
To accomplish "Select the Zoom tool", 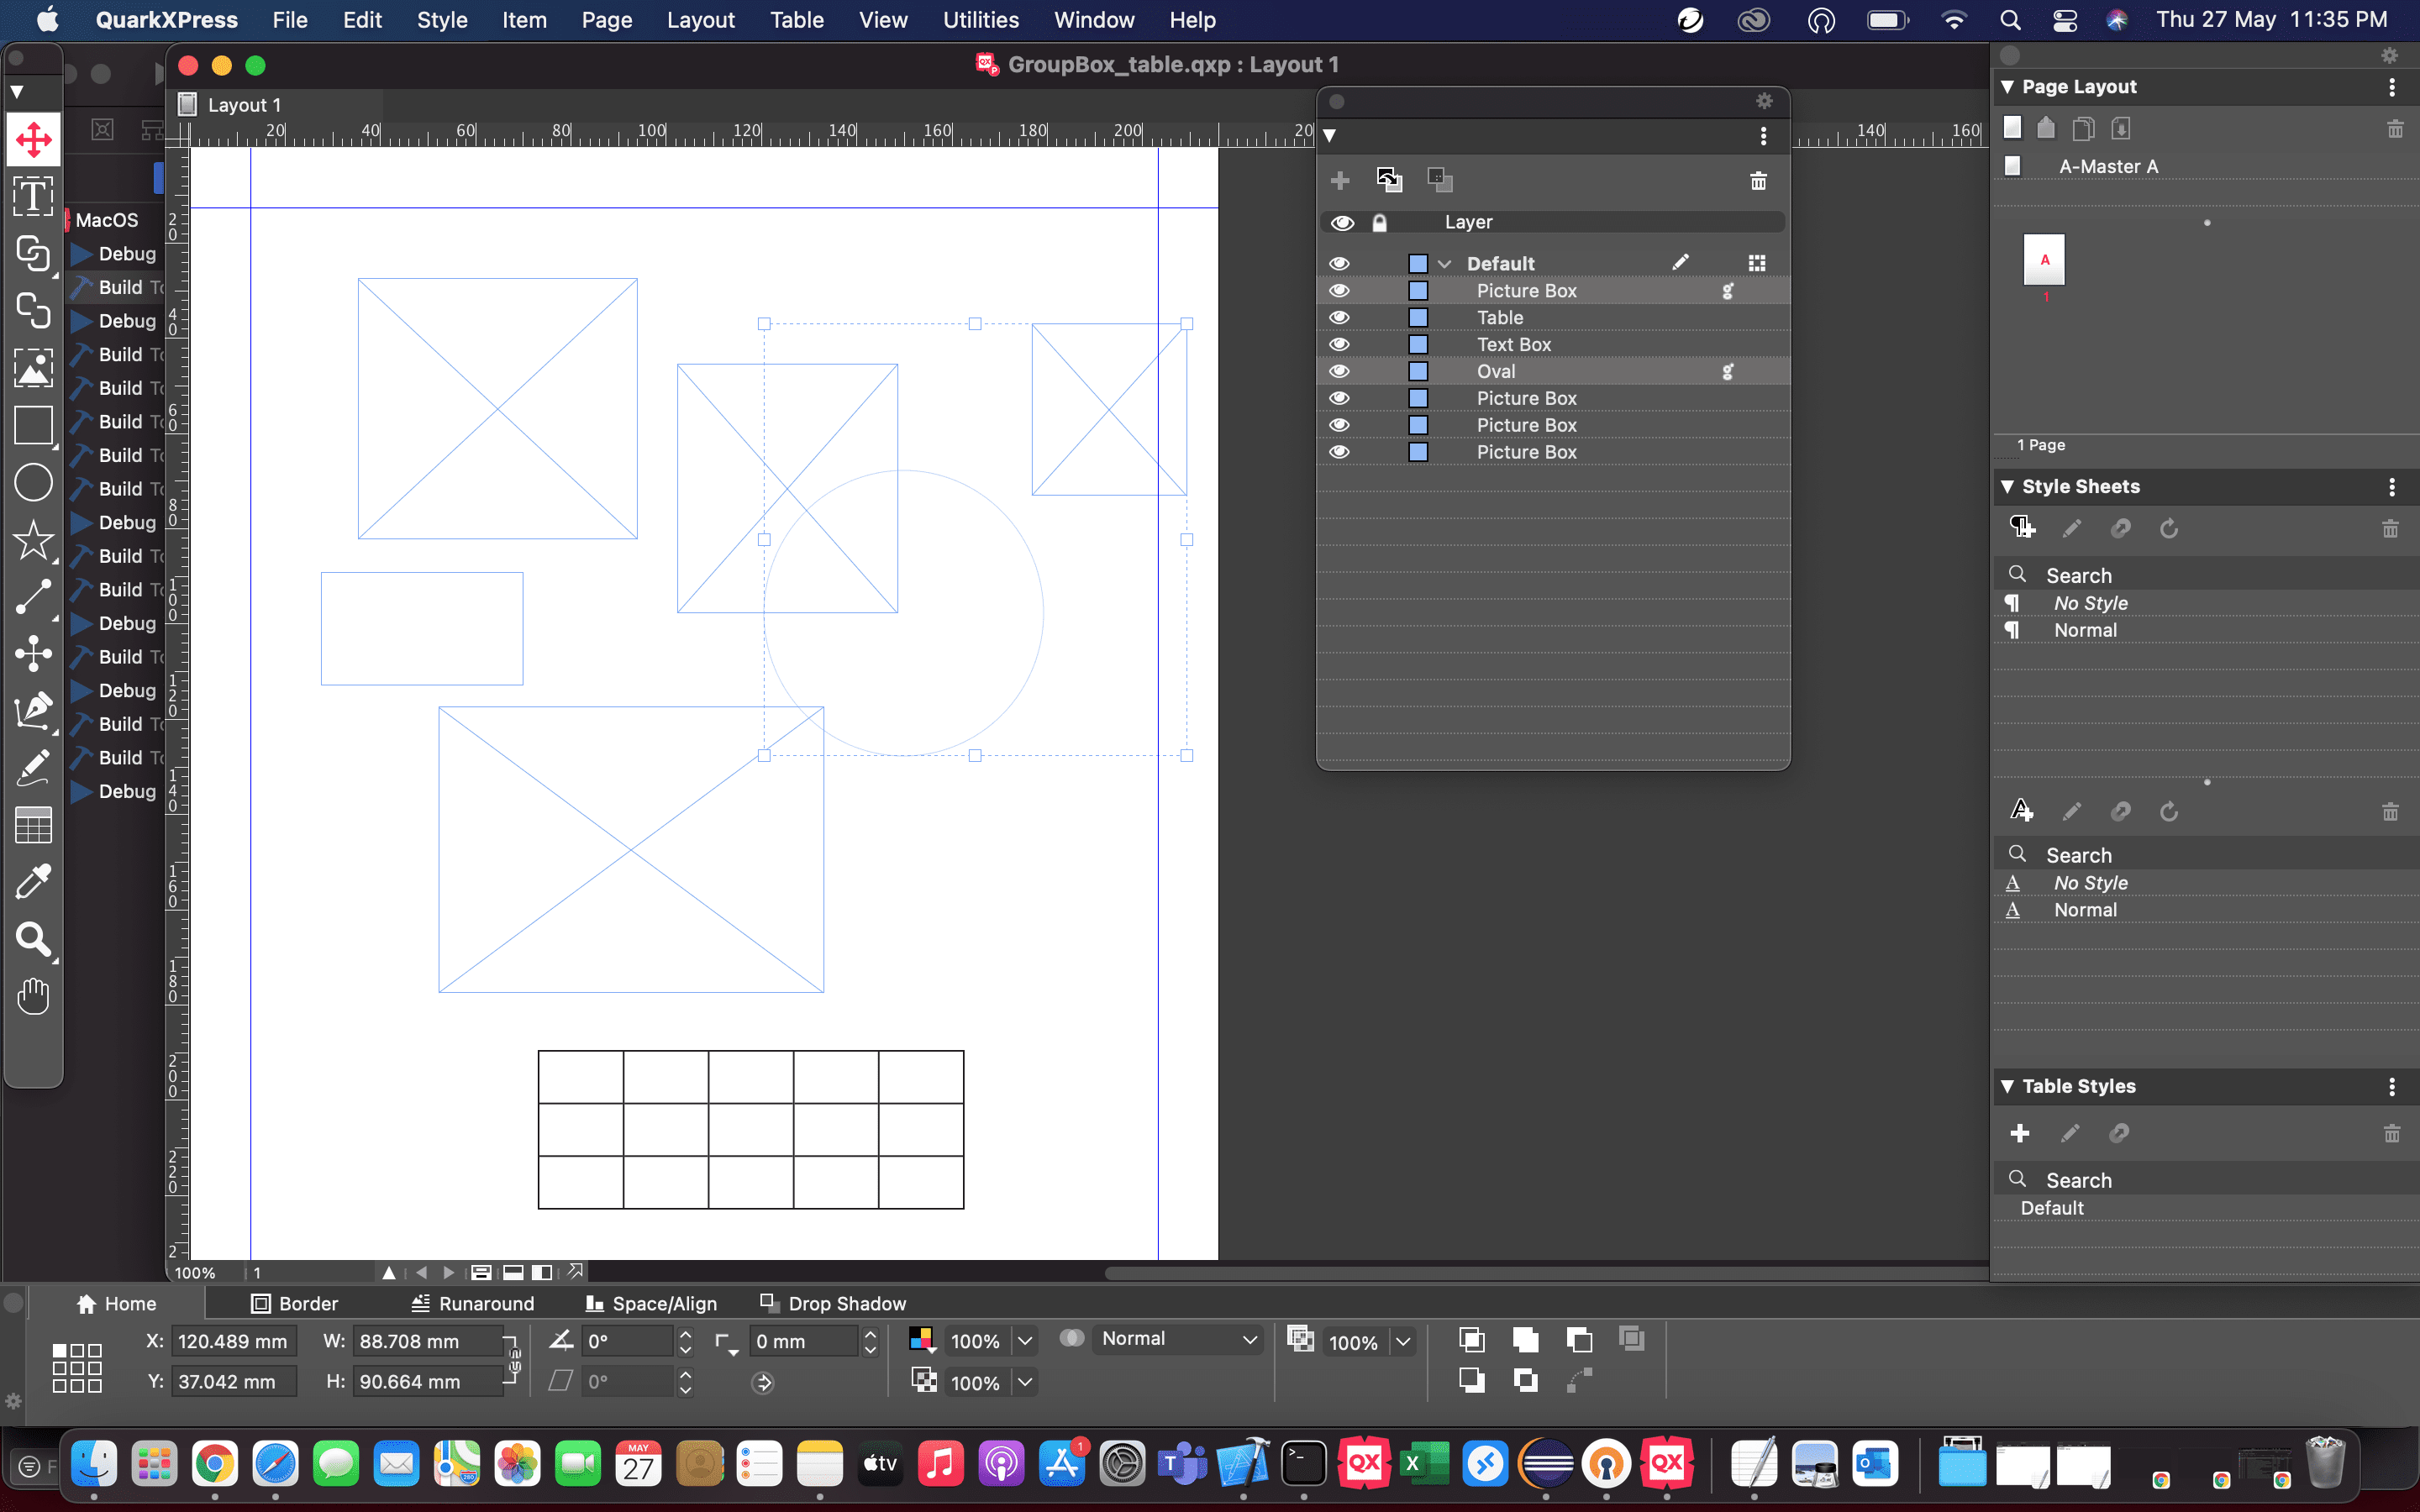I will click(33, 940).
